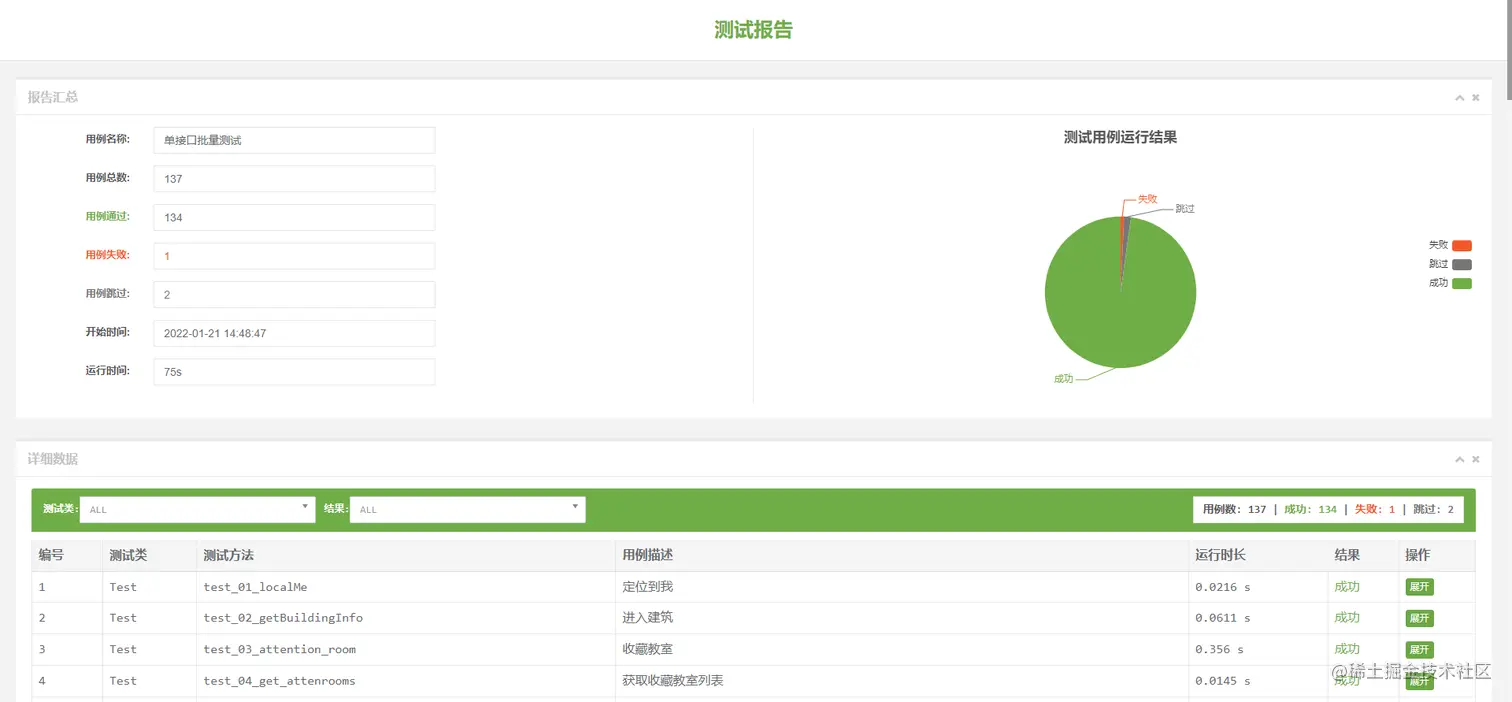
Task: Click the page vertical scrollbar
Action: click(1507, 52)
